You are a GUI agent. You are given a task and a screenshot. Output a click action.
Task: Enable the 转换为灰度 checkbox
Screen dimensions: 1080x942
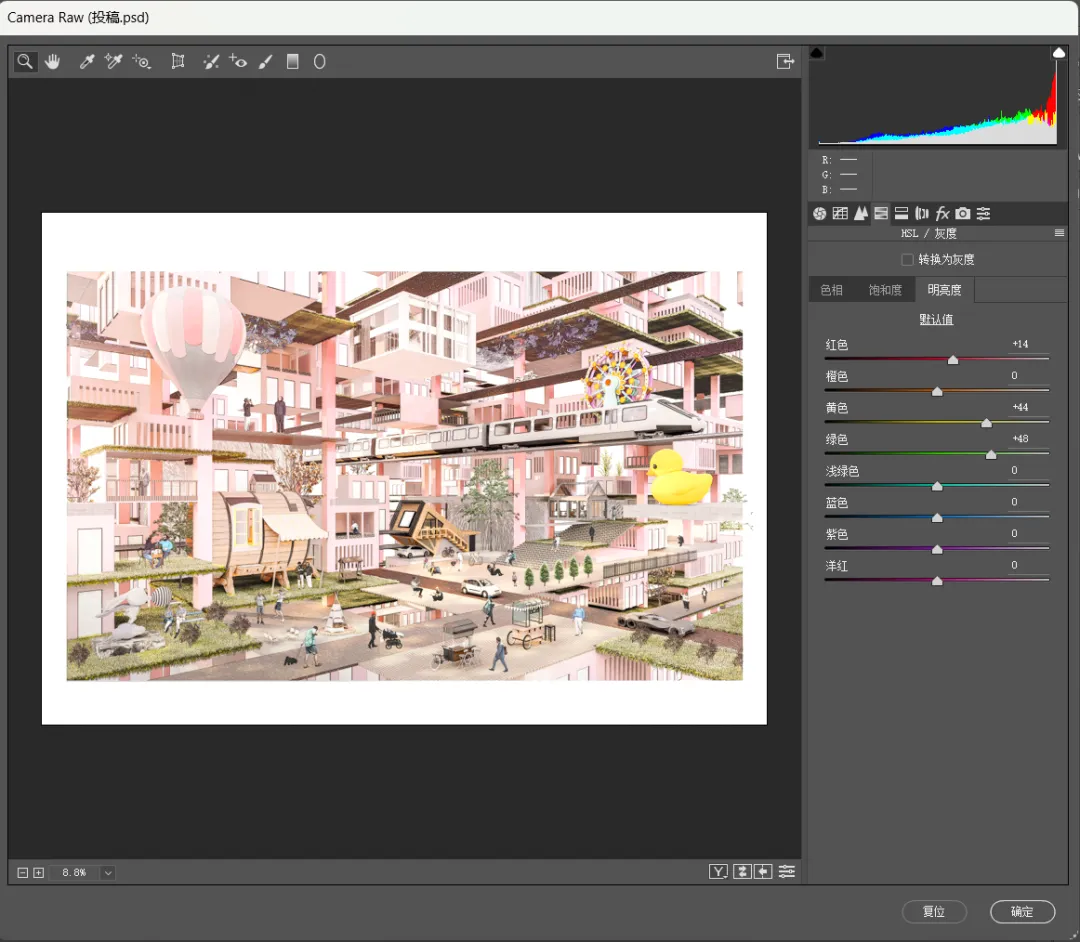(x=907, y=260)
